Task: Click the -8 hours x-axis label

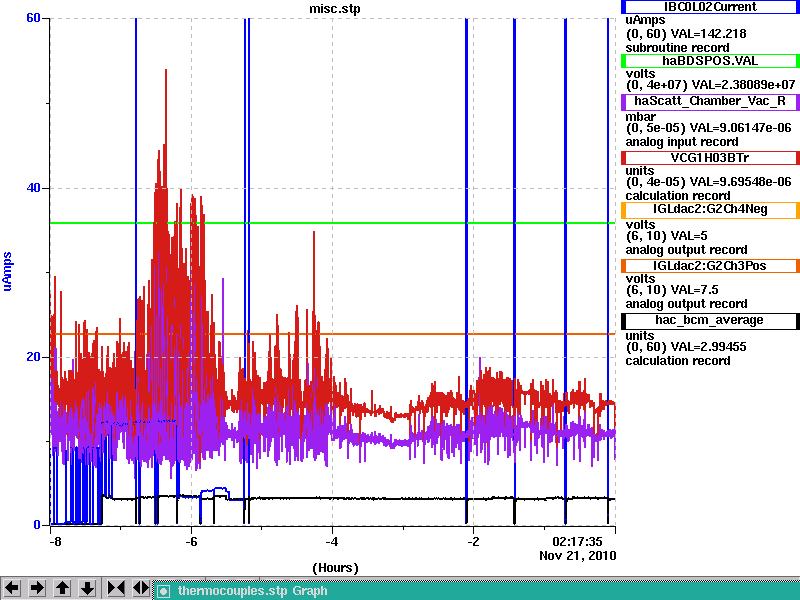Action: pos(55,541)
